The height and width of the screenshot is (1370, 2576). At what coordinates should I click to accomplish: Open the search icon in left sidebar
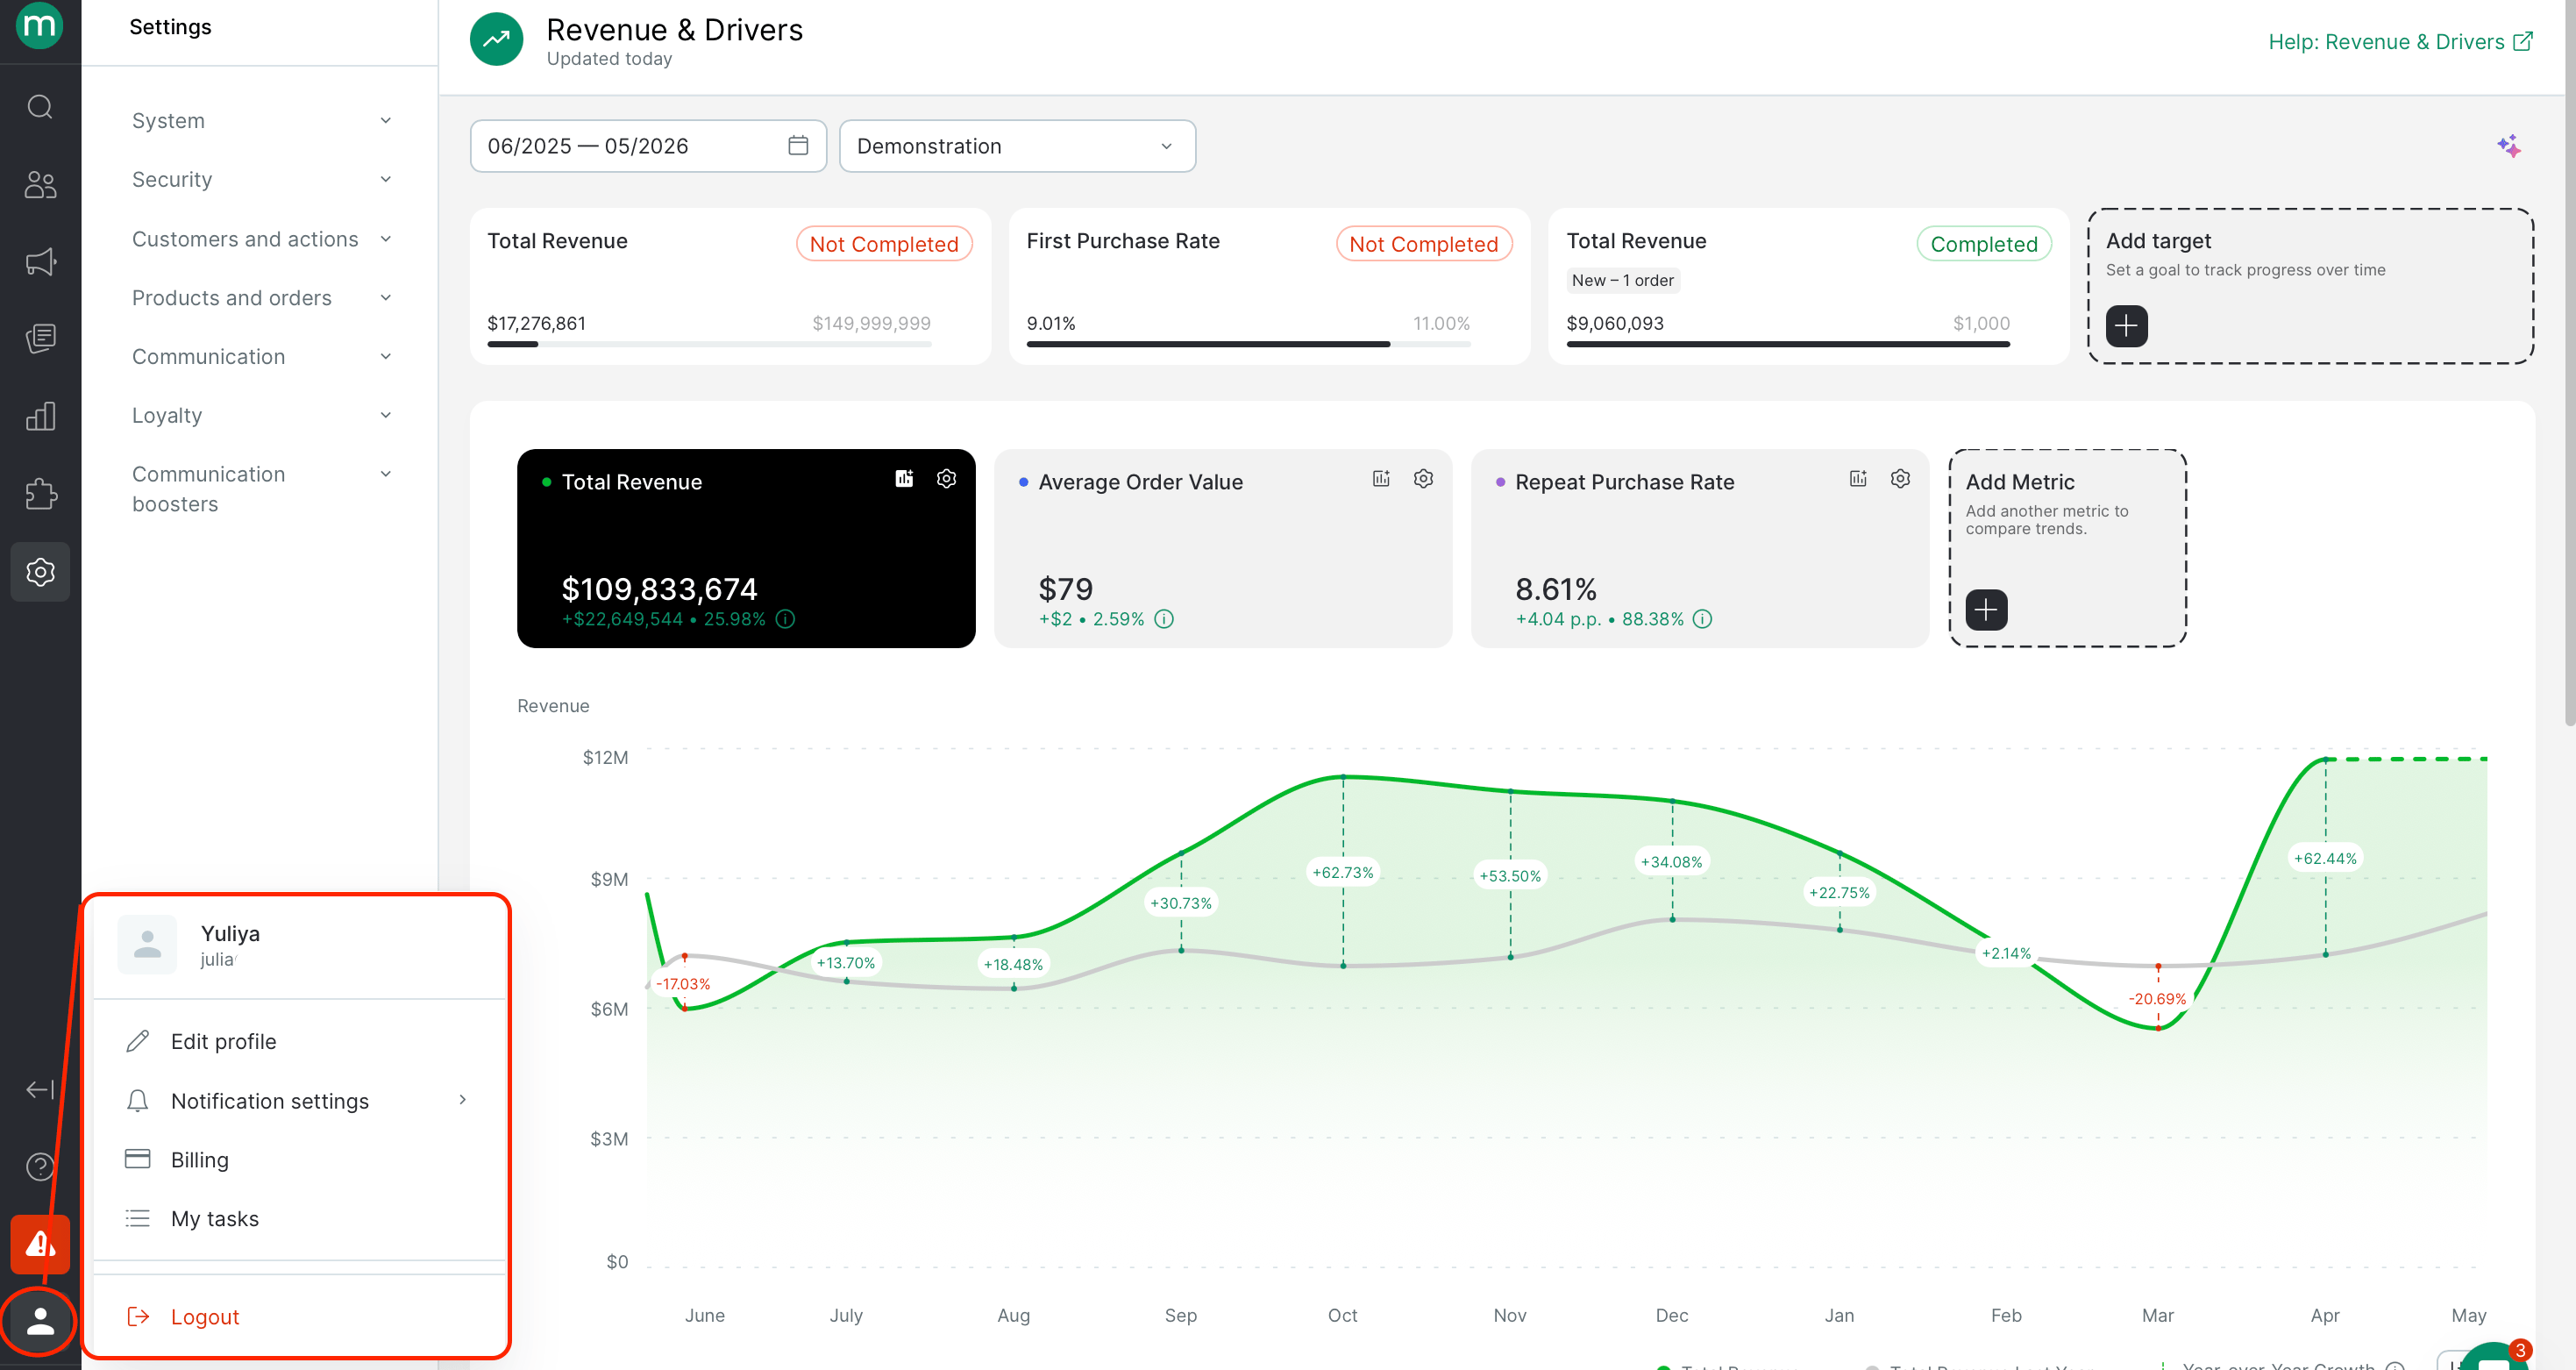coord(40,106)
